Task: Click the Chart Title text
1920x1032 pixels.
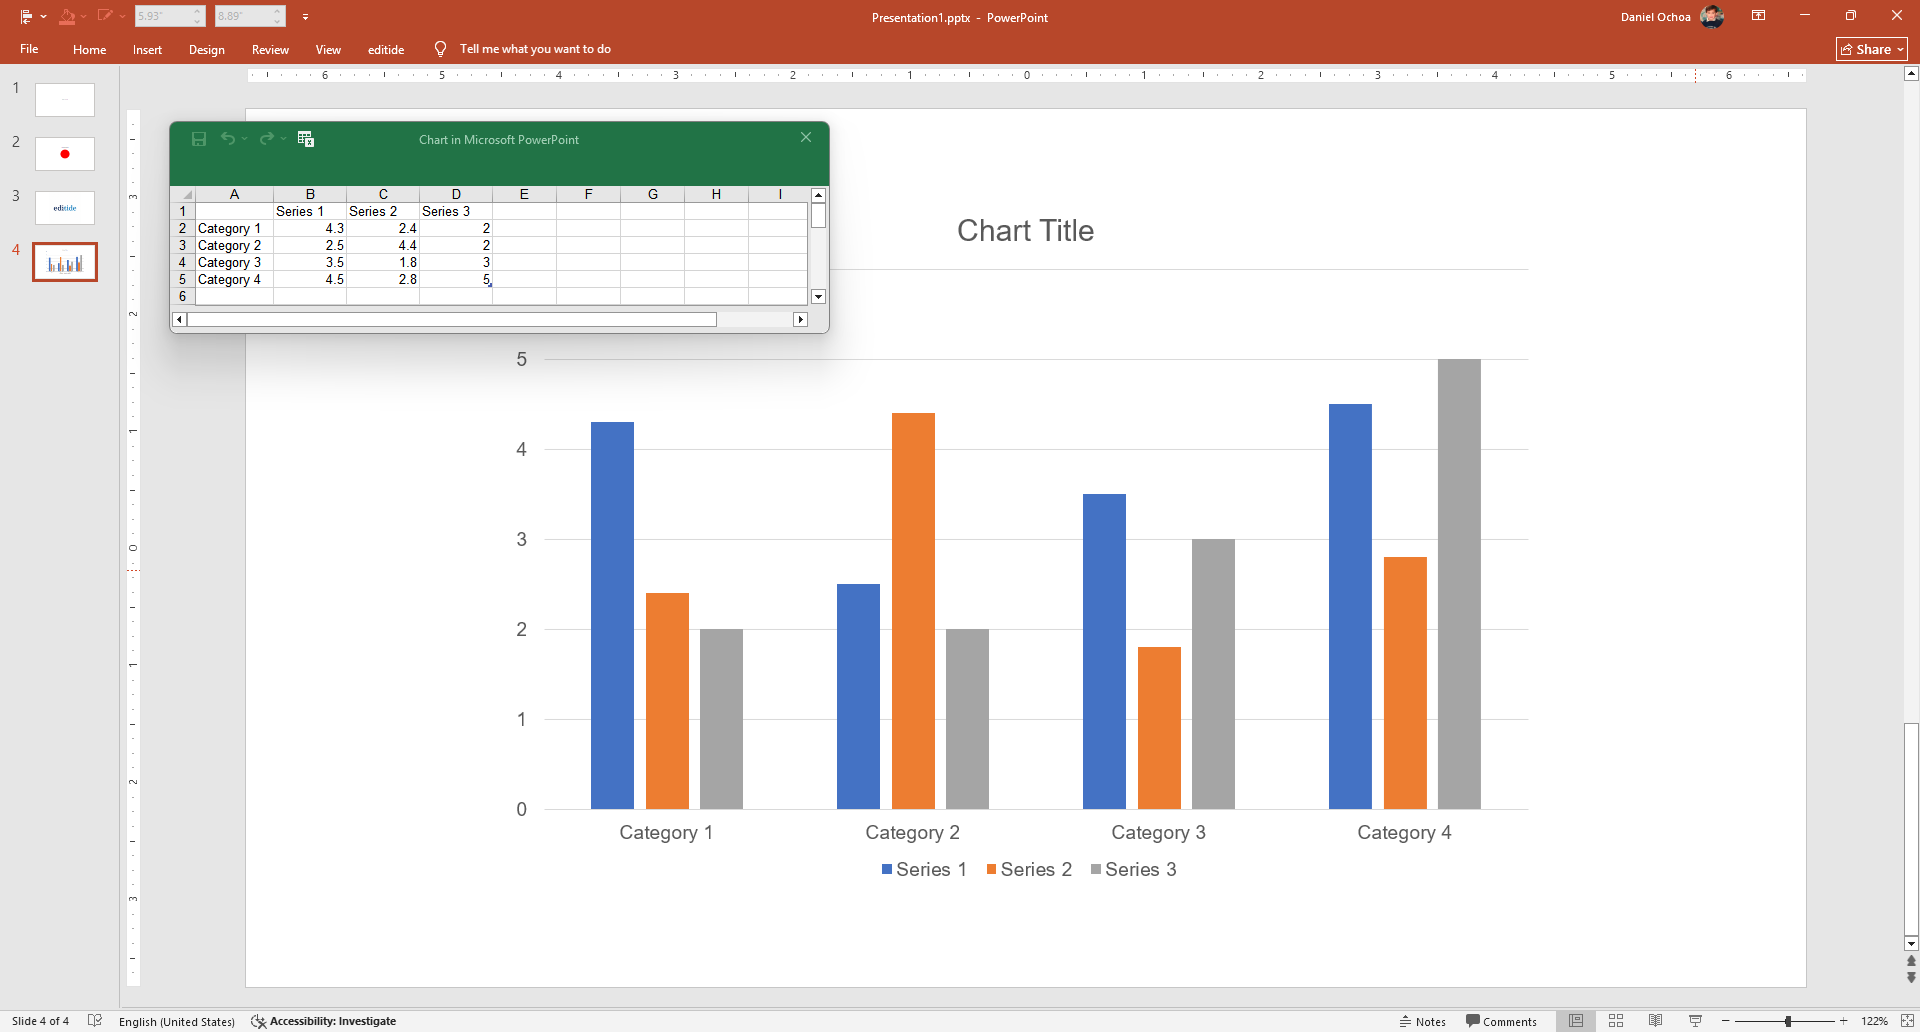Action: click(x=1025, y=231)
